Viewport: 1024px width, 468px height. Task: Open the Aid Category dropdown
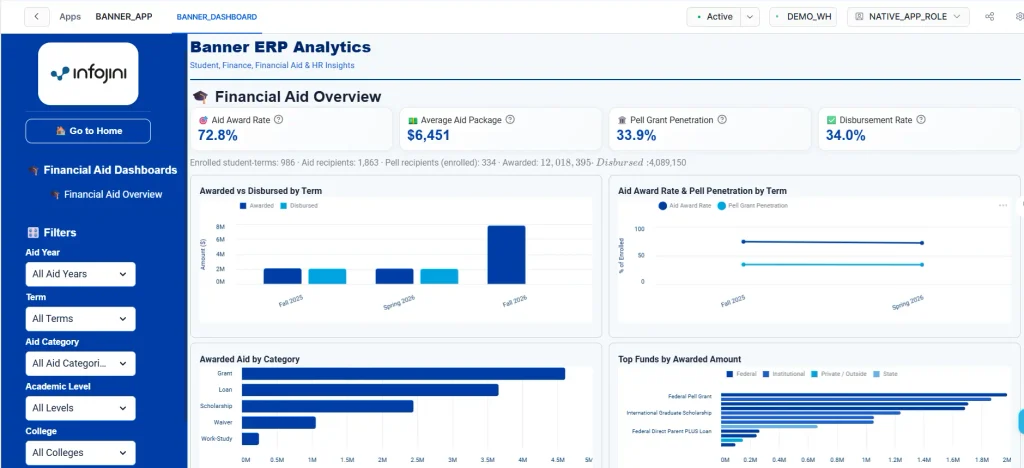[x=80, y=364]
